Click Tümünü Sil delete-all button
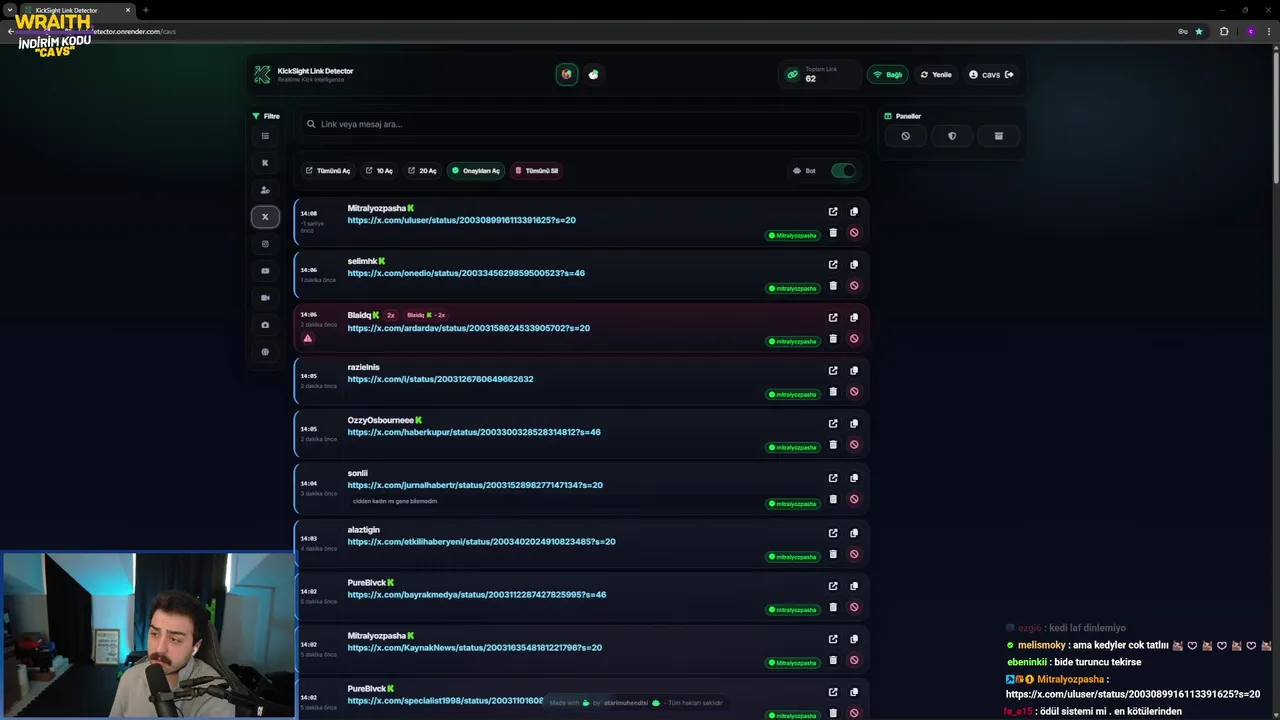Viewport: 1280px width, 720px height. tap(536, 171)
